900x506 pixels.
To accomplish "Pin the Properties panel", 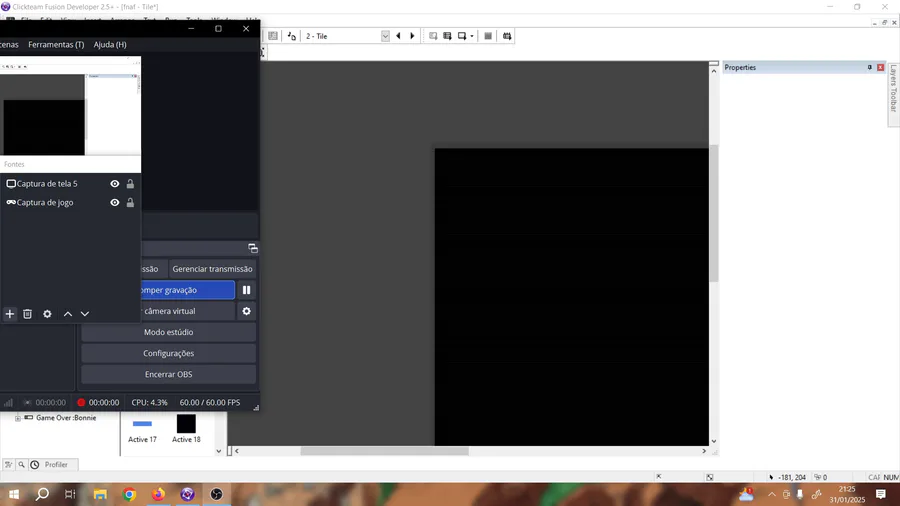I will [x=870, y=67].
